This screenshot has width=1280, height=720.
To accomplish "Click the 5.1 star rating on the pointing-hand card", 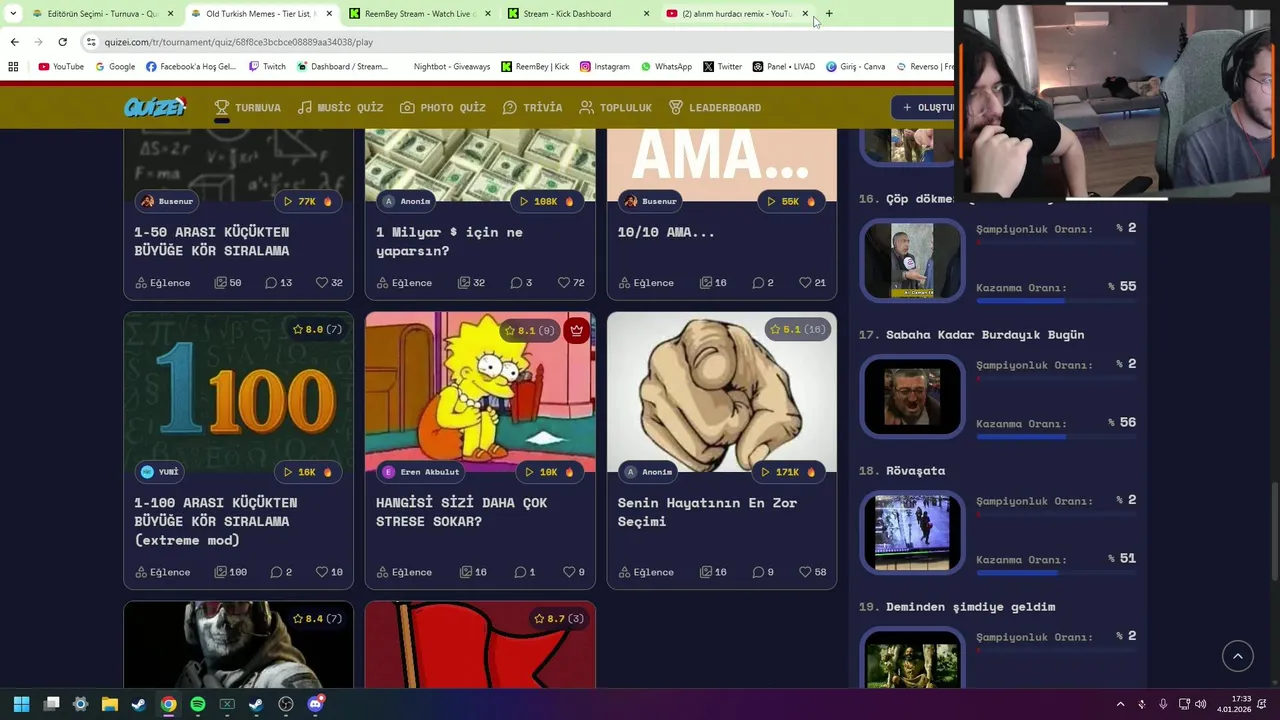I will point(796,329).
